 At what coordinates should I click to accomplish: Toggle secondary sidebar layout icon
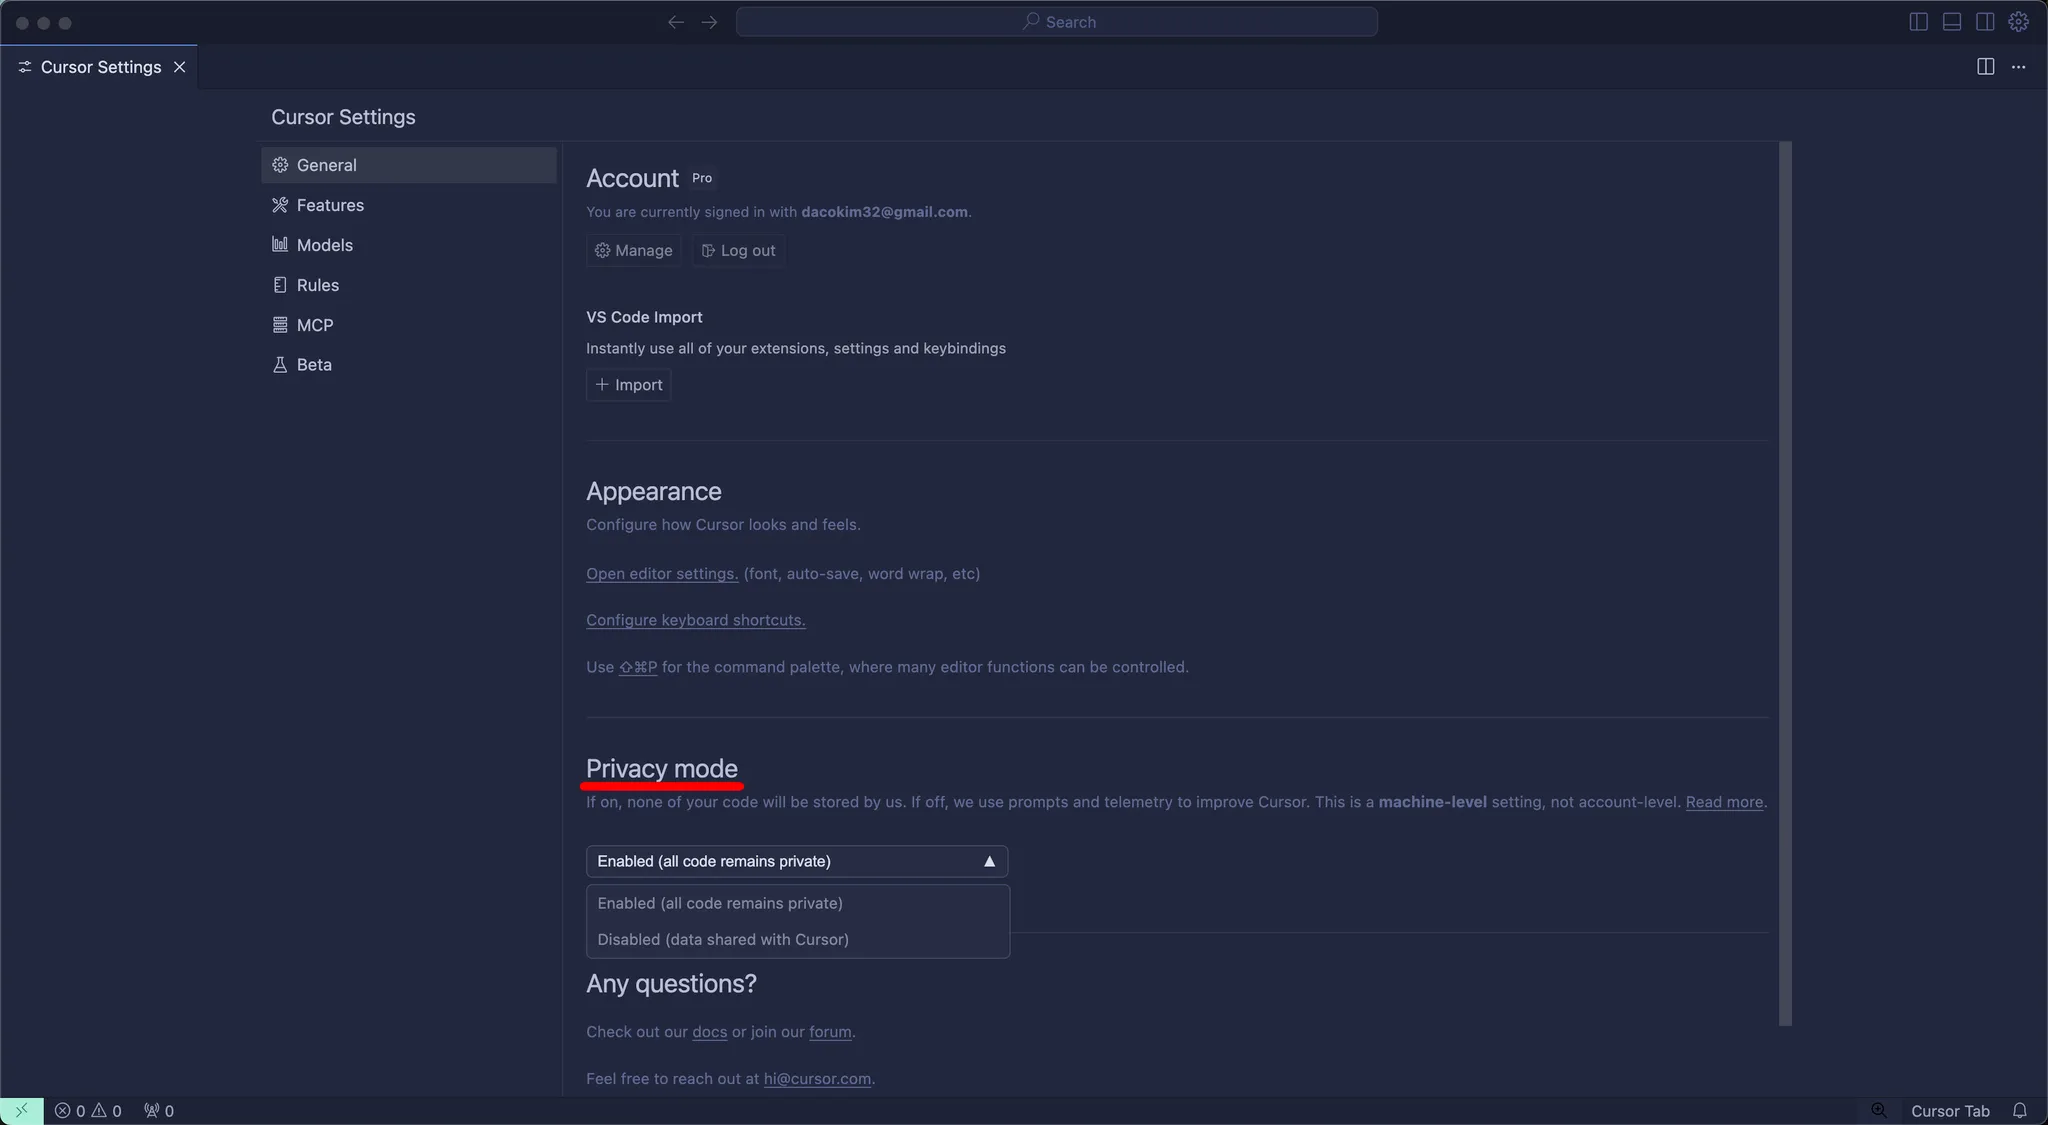(x=1985, y=22)
